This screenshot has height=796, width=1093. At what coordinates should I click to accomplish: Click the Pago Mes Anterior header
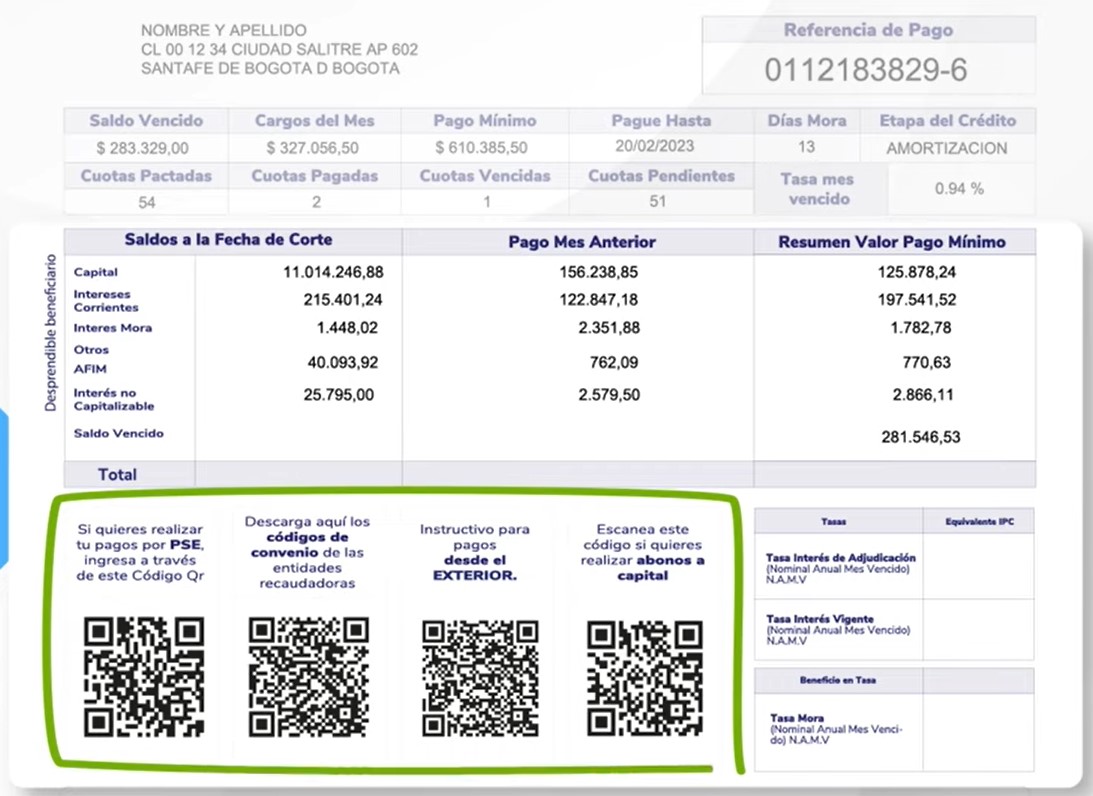click(x=582, y=242)
